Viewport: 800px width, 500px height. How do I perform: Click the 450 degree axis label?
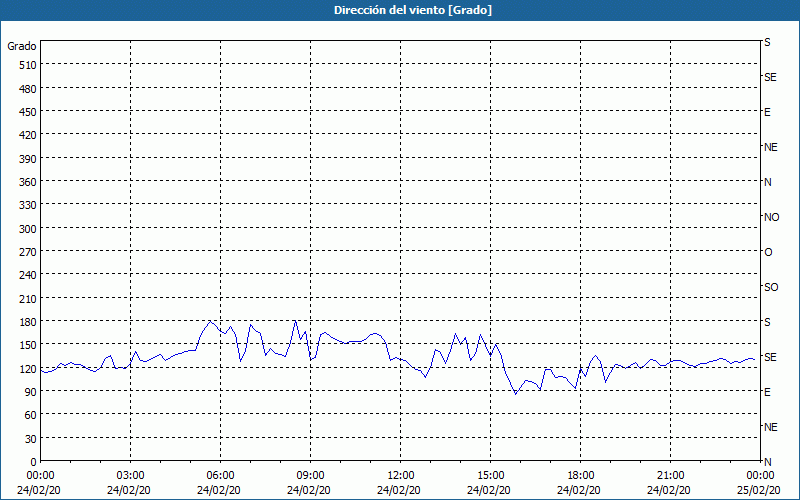click(x=28, y=112)
